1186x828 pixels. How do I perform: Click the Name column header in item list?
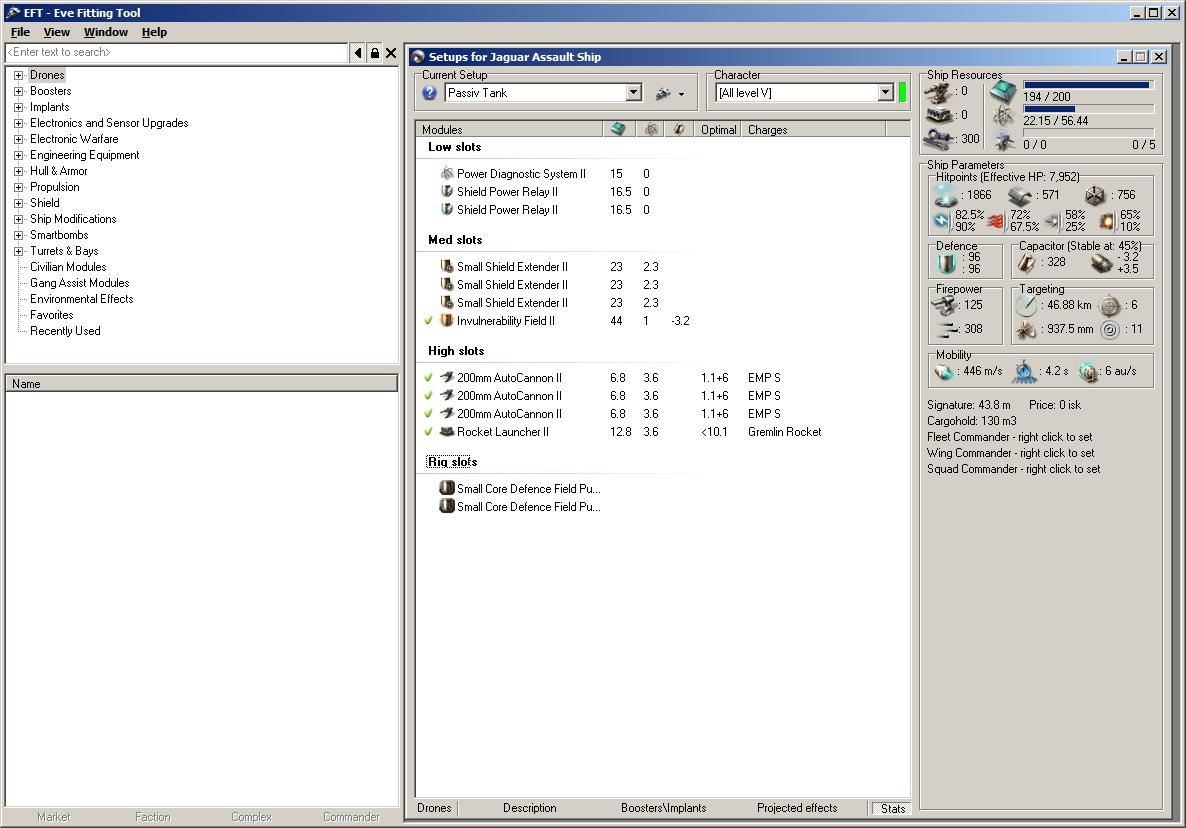pyautogui.click(x=202, y=384)
